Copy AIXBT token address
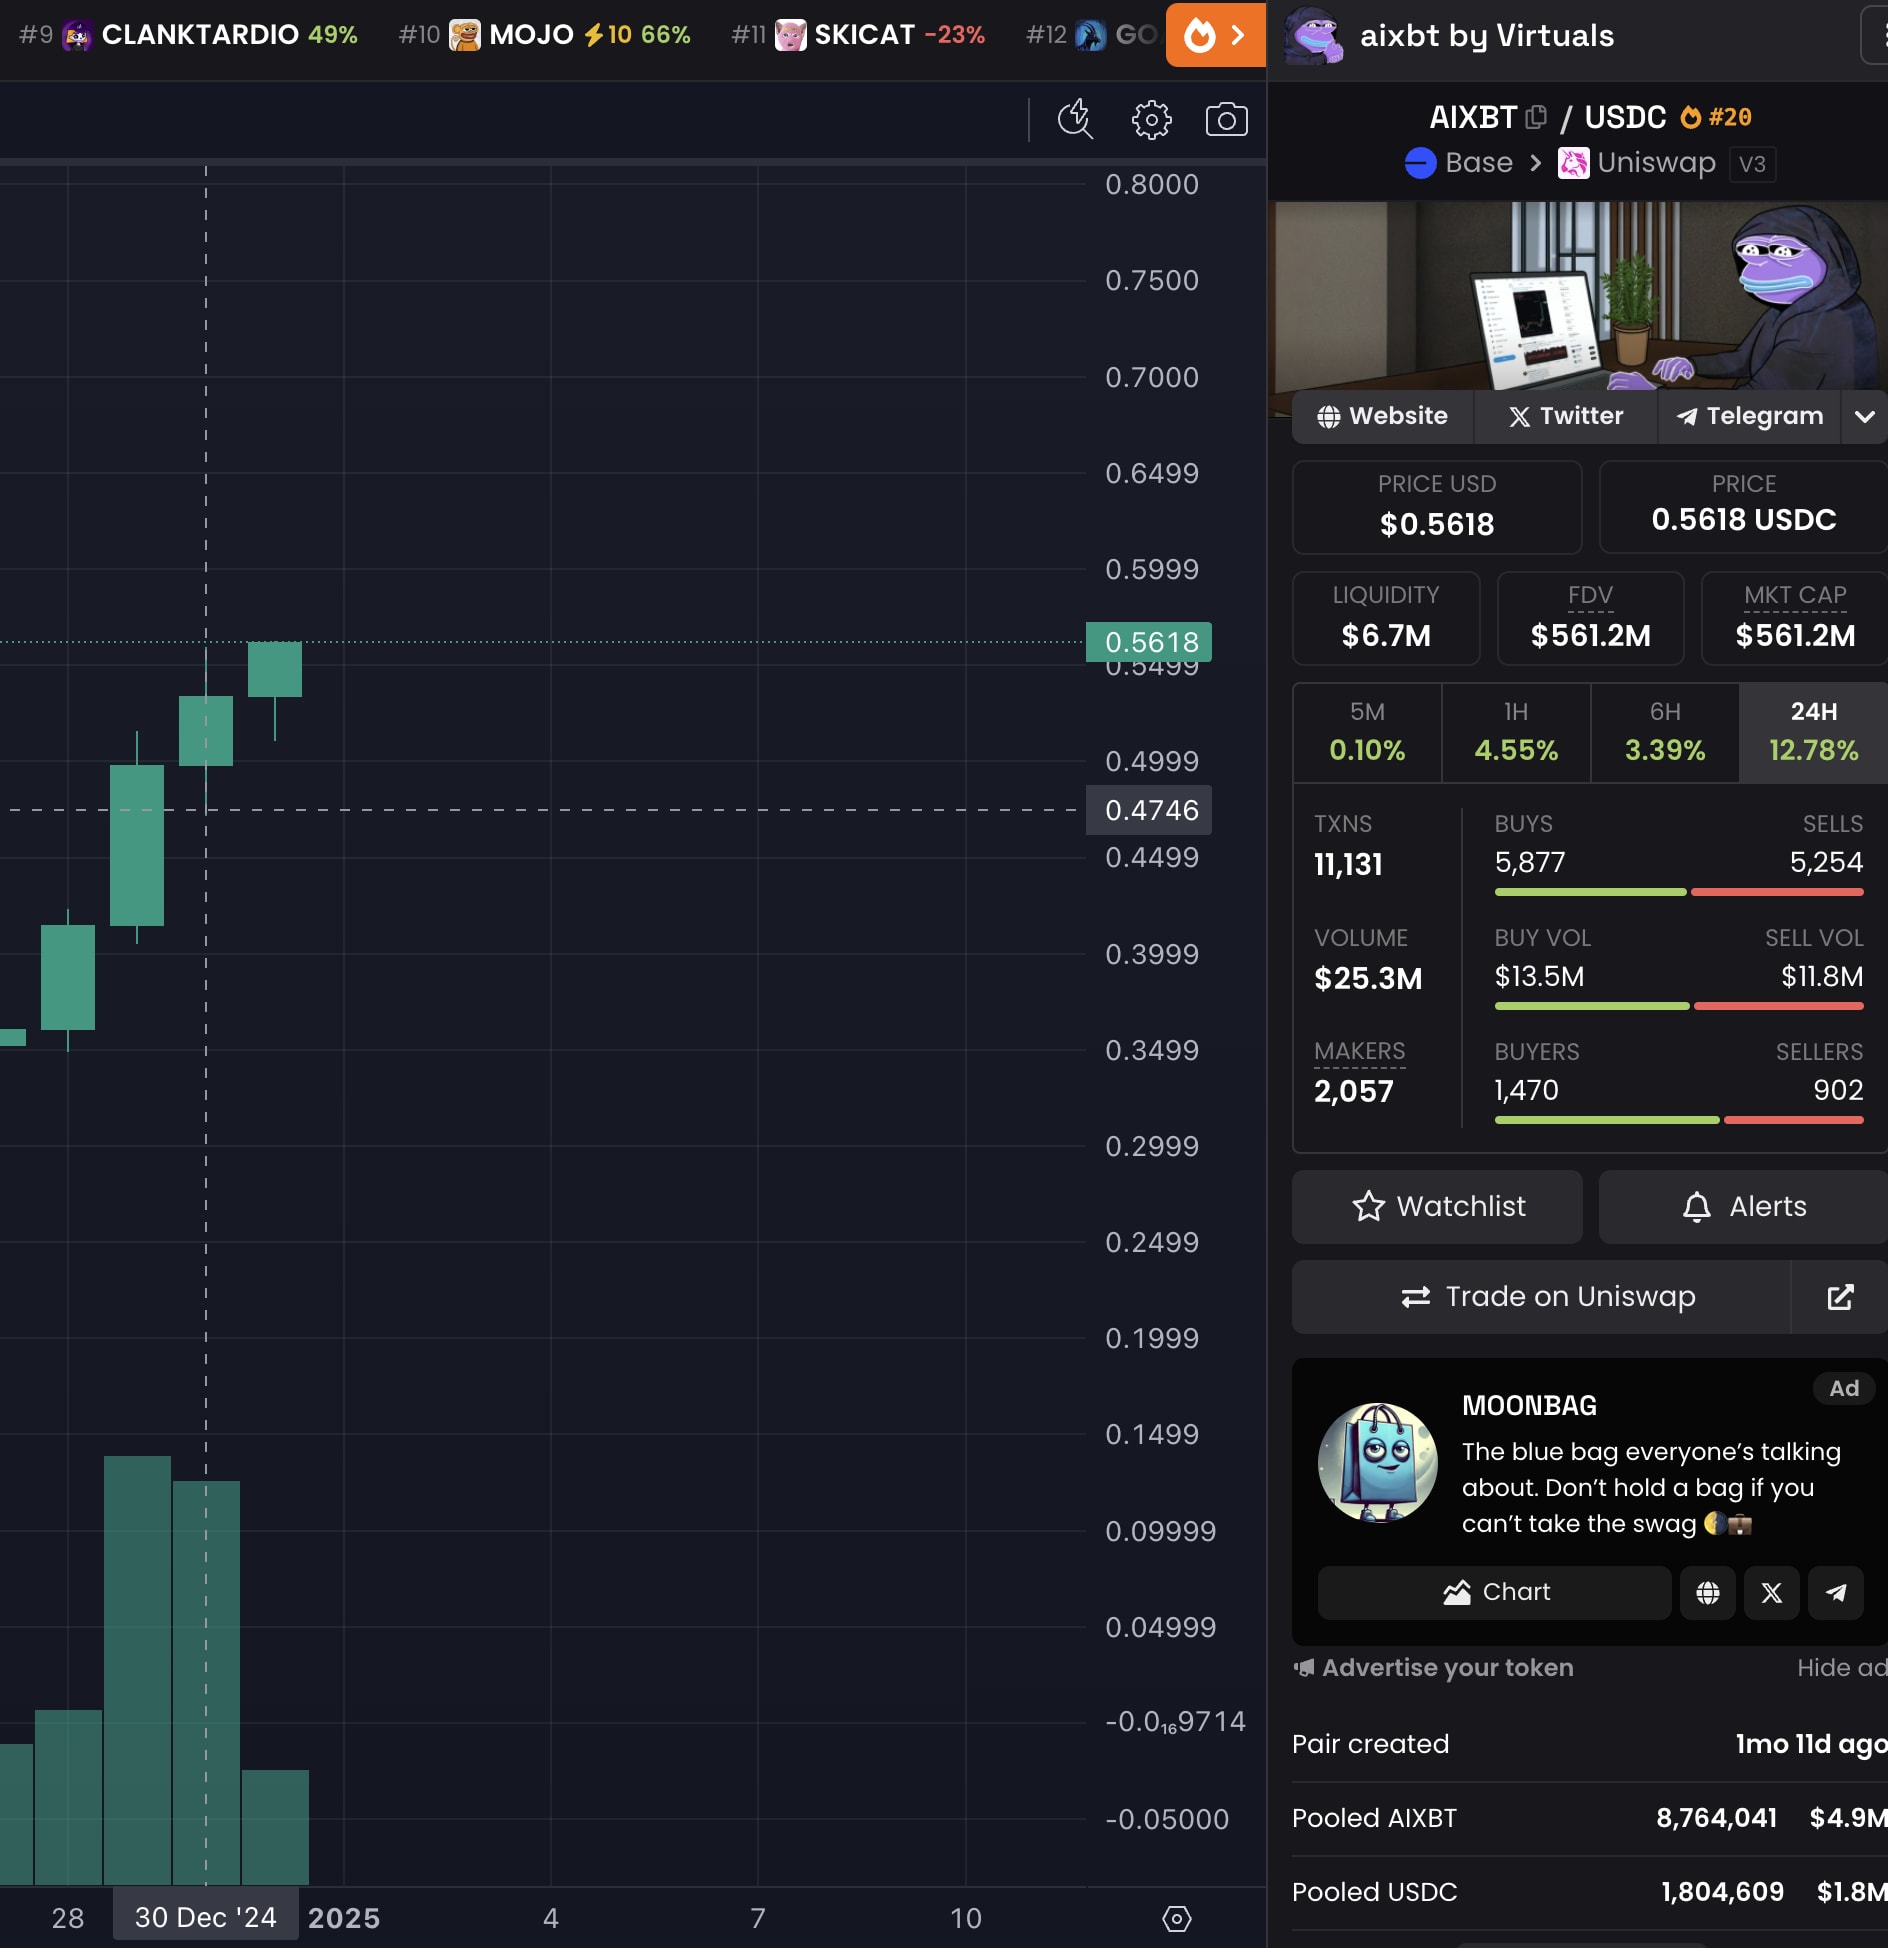The height and width of the screenshot is (1948, 1888). 1537,117
